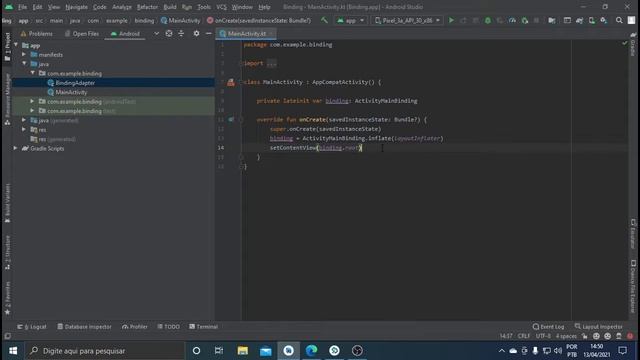The height and width of the screenshot is (360, 640).
Task: Open the Refactor menu
Action: click(x=147, y=7)
